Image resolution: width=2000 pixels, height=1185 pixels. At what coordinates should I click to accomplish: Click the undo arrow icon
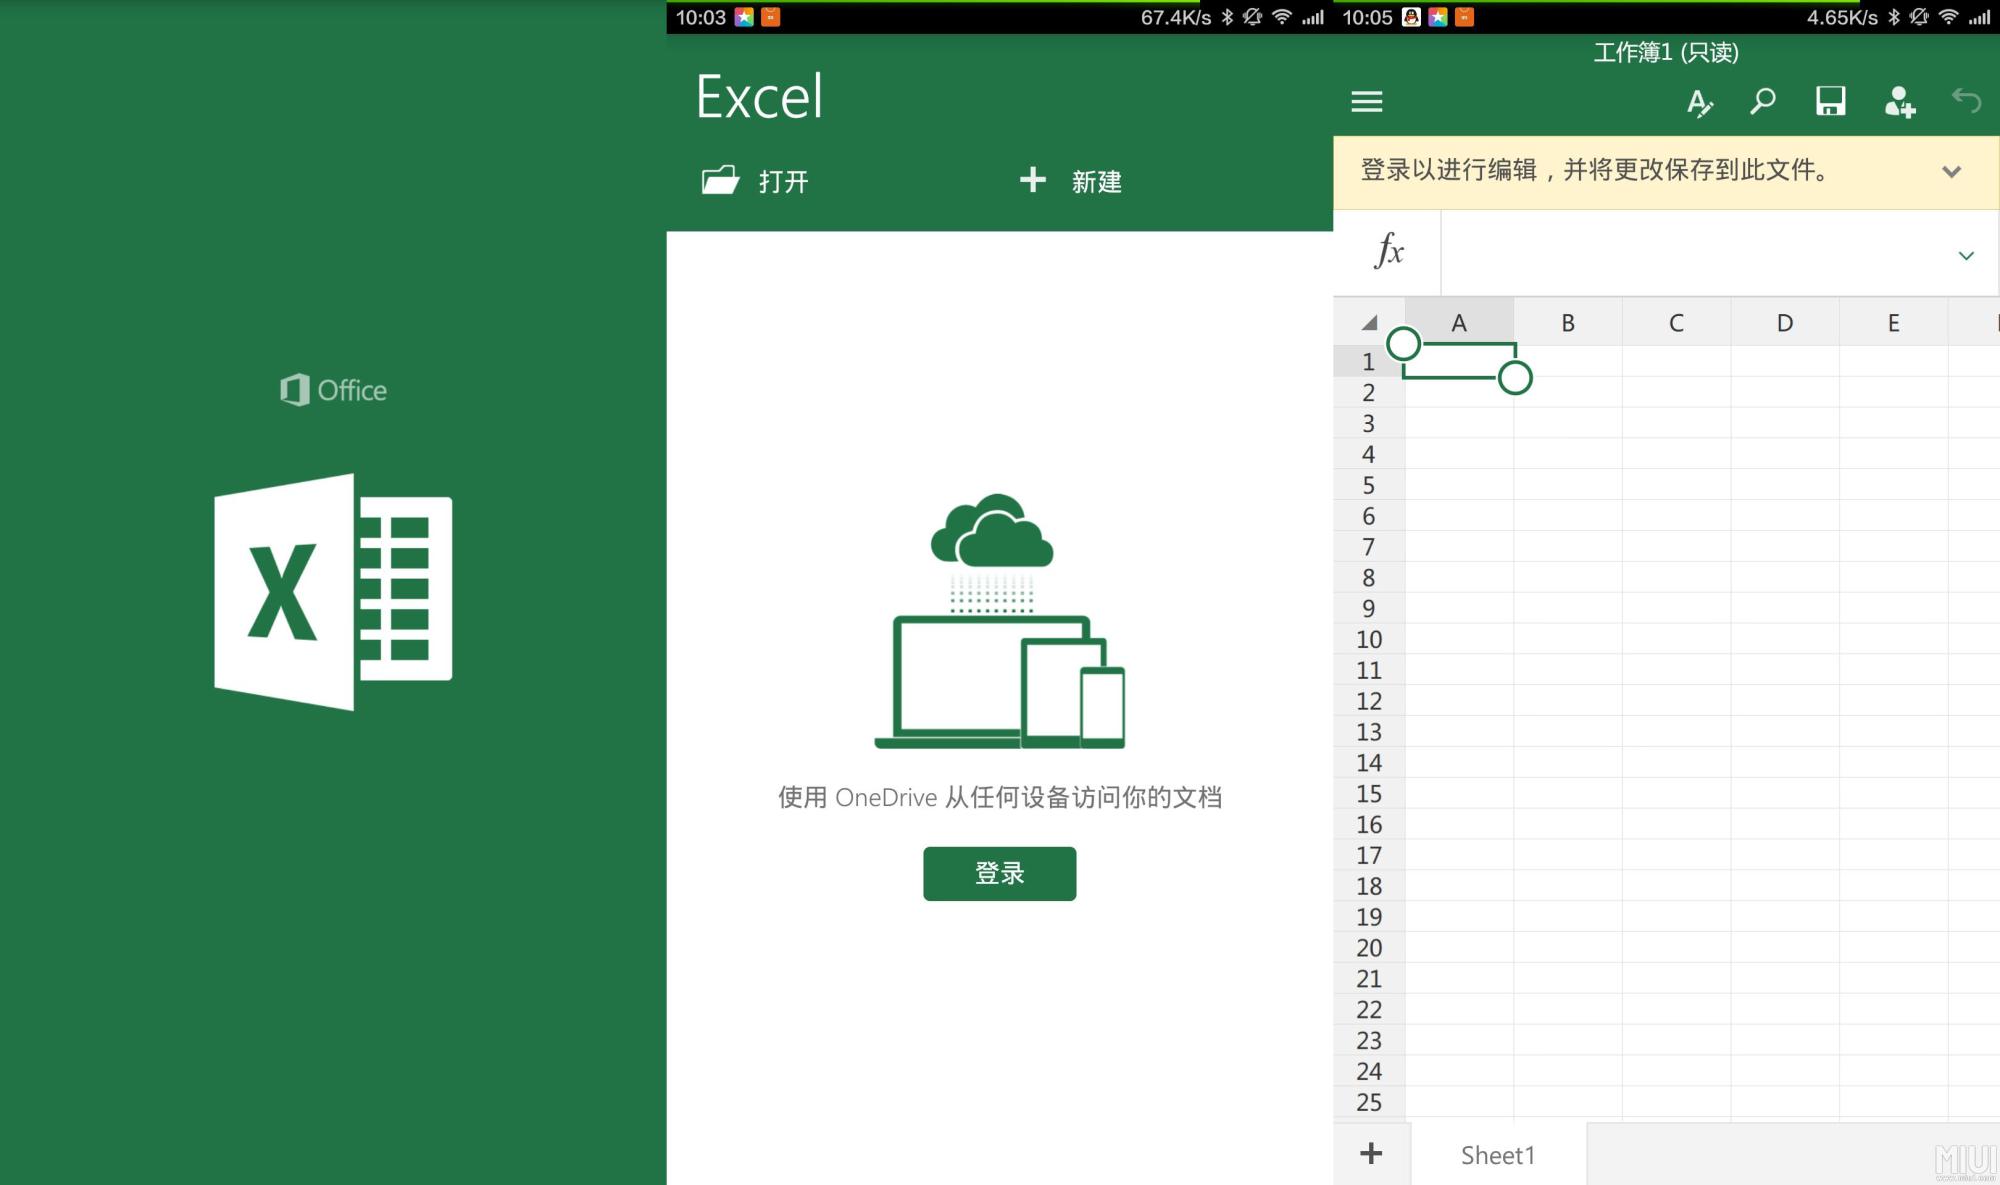tap(1966, 101)
